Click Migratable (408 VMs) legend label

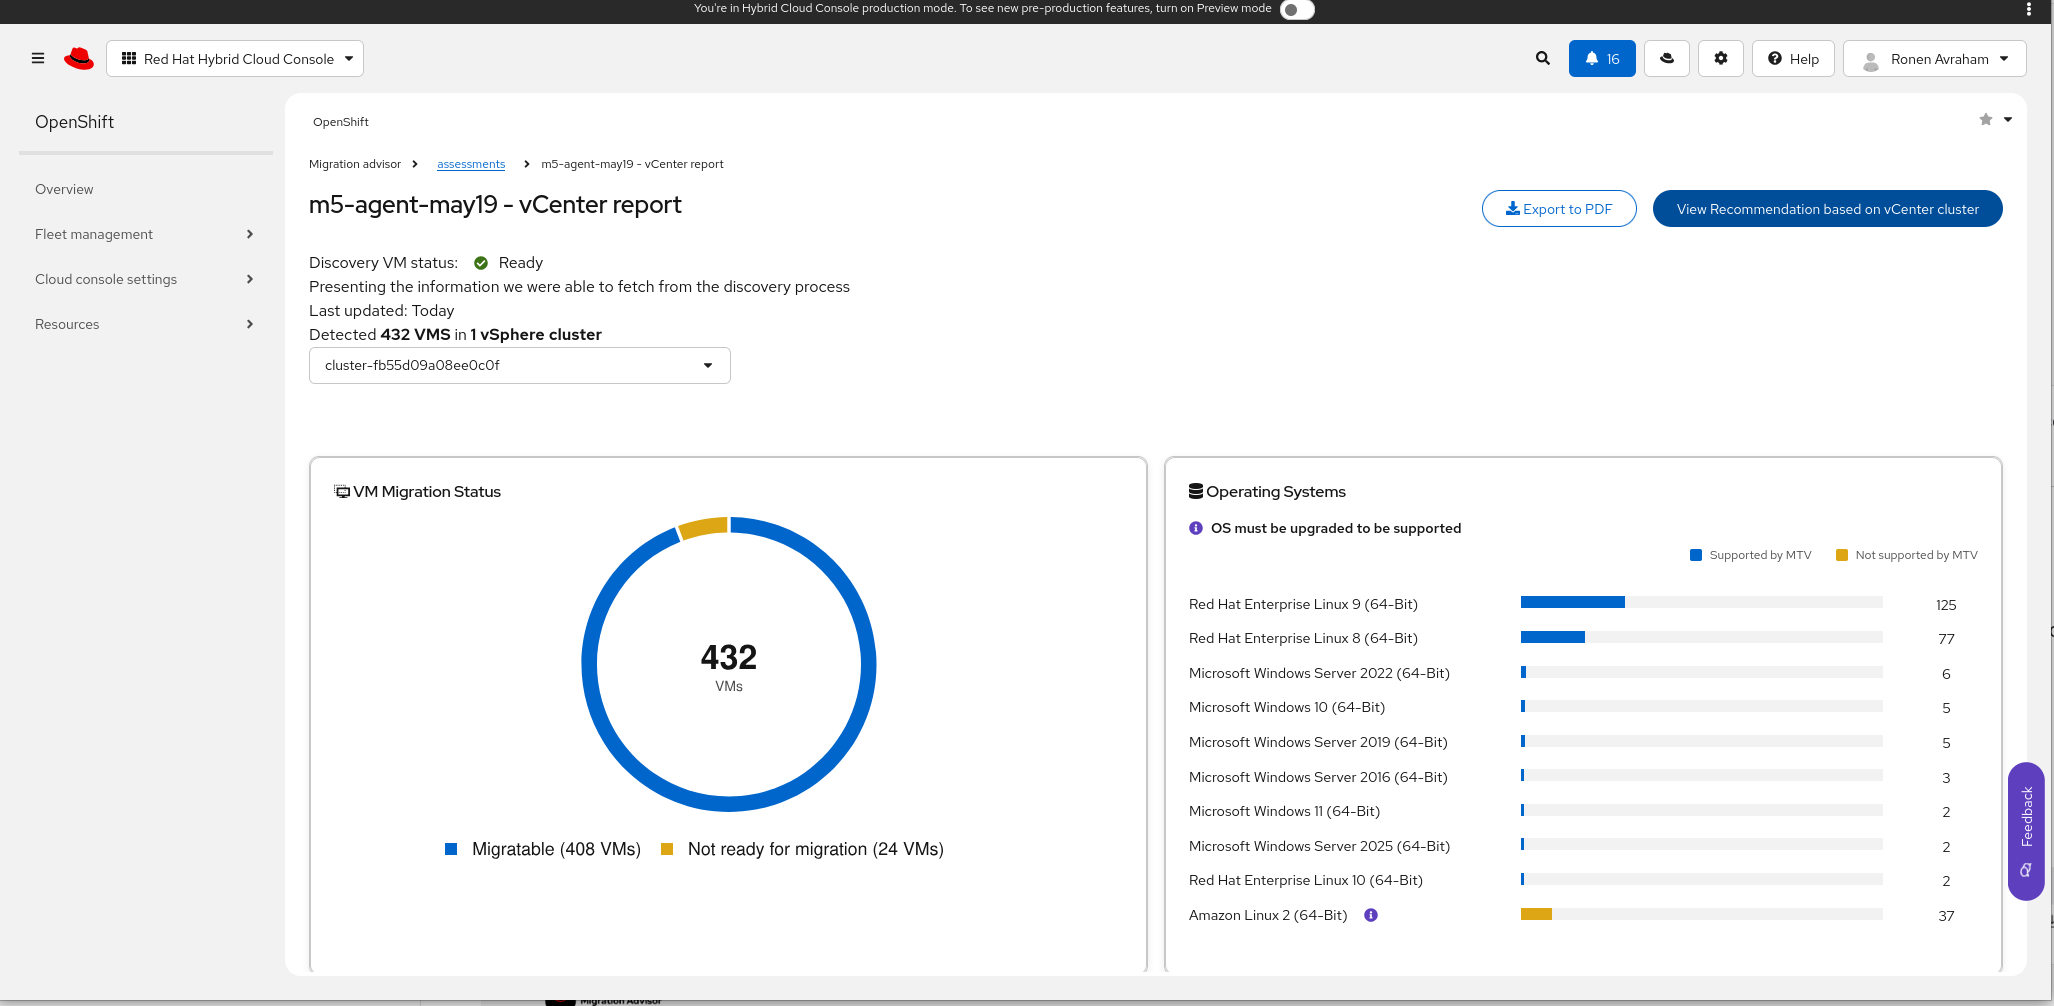point(556,849)
